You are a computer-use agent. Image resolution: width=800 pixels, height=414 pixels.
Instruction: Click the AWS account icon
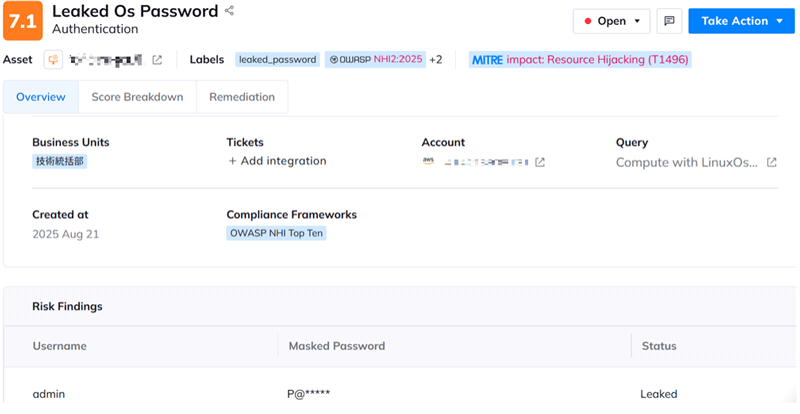(428, 162)
